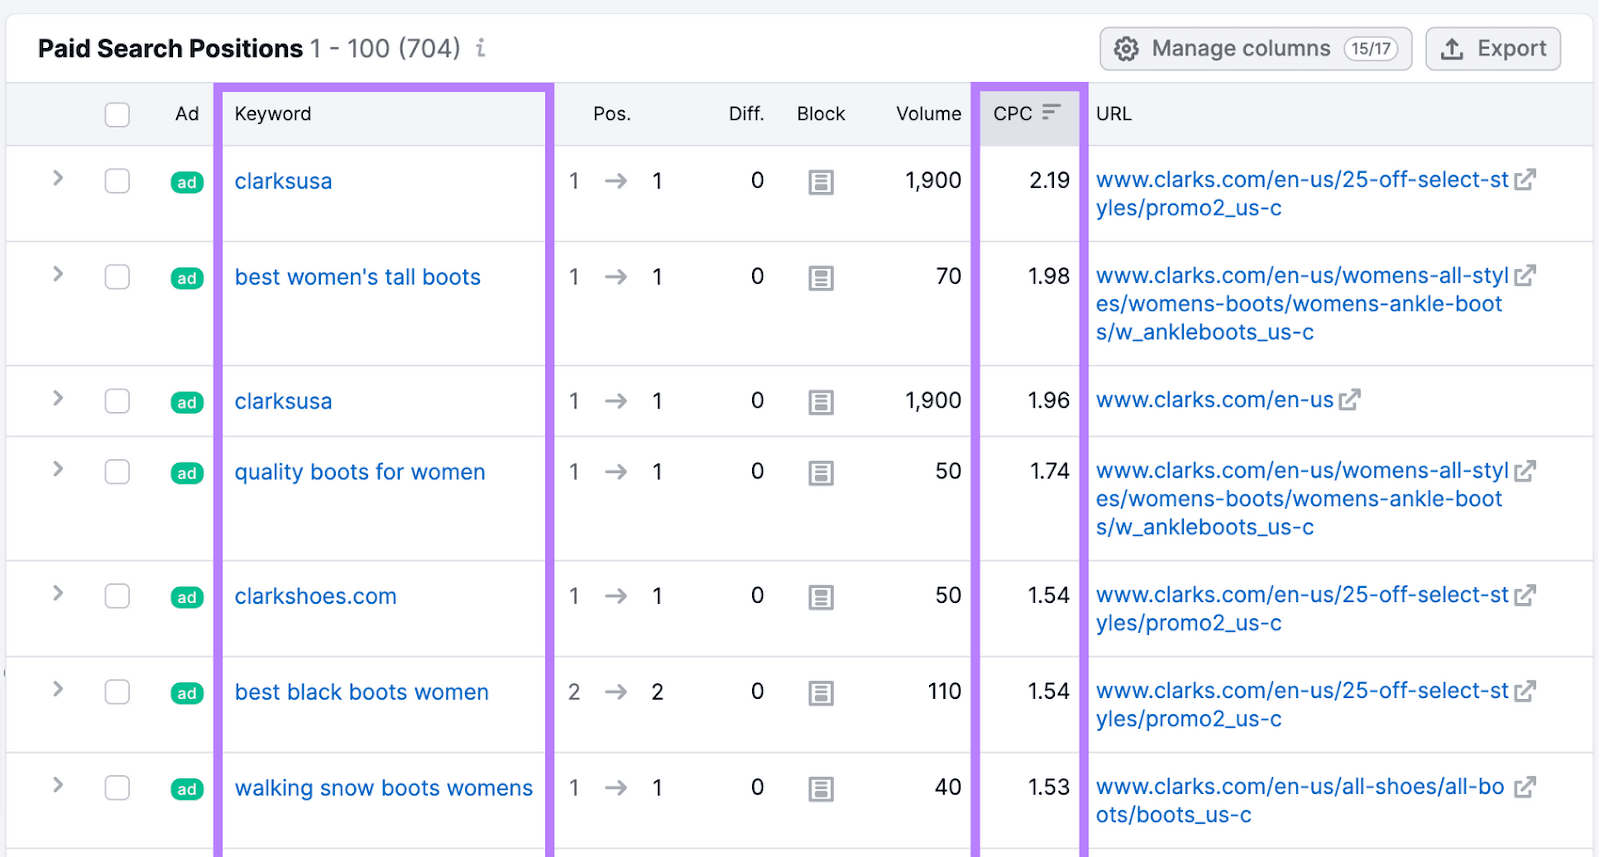The width and height of the screenshot is (1600, 857).
Task: View the block icon for quality boots for women
Action: pos(821,473)
